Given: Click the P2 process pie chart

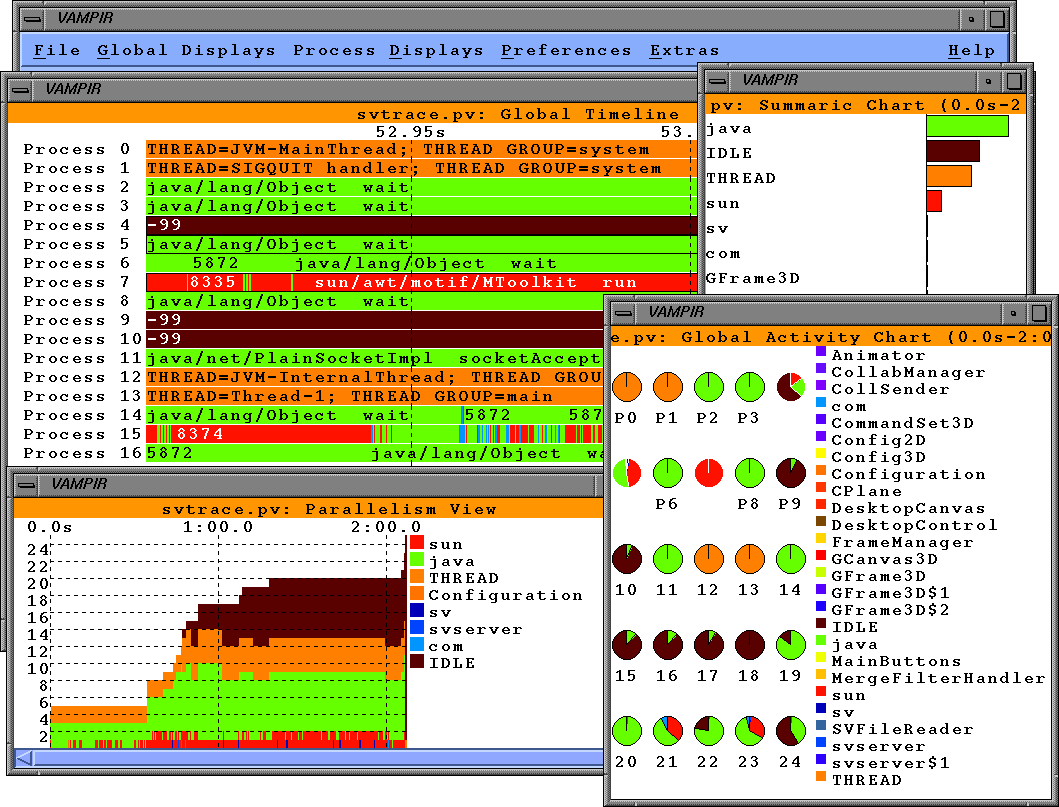Looking at the screenshot, I should coord(708,387).
